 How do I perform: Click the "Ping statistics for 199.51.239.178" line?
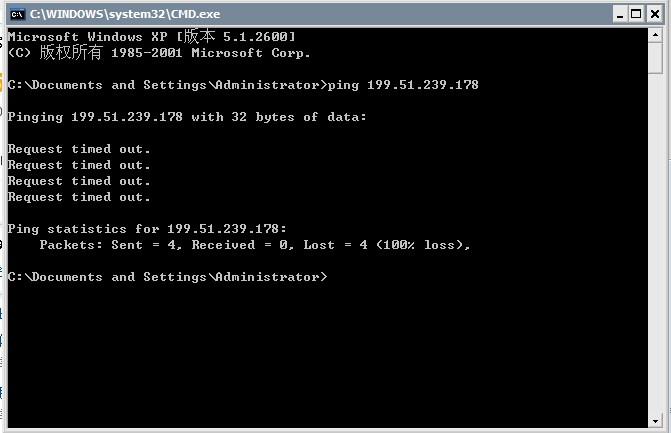(147, 229)
